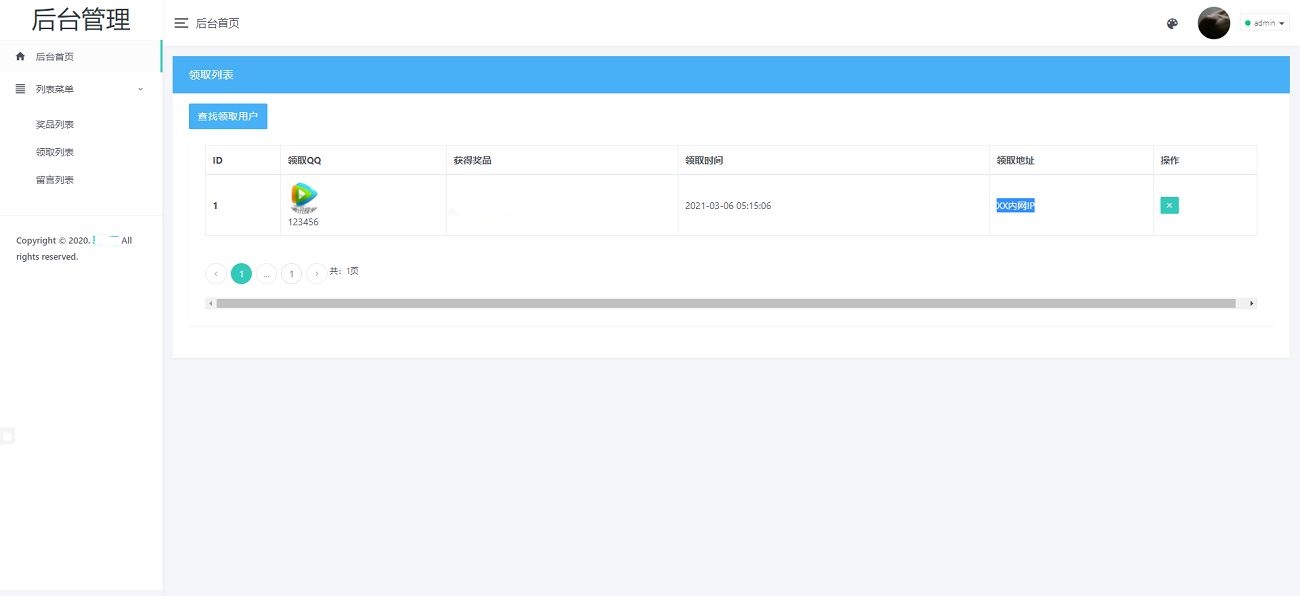
Task: Open 留言列表 submenu item
Action: click(55, 180)
